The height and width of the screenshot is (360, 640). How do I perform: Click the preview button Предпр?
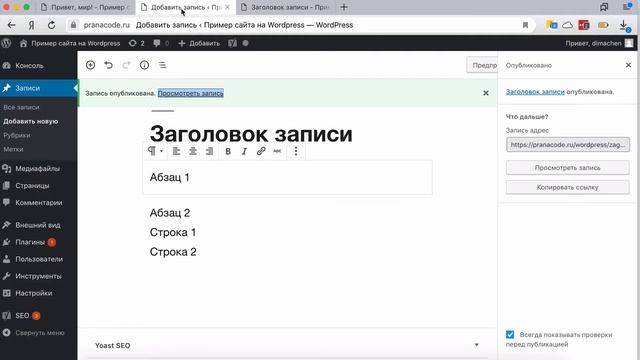[x=482, y=65]
